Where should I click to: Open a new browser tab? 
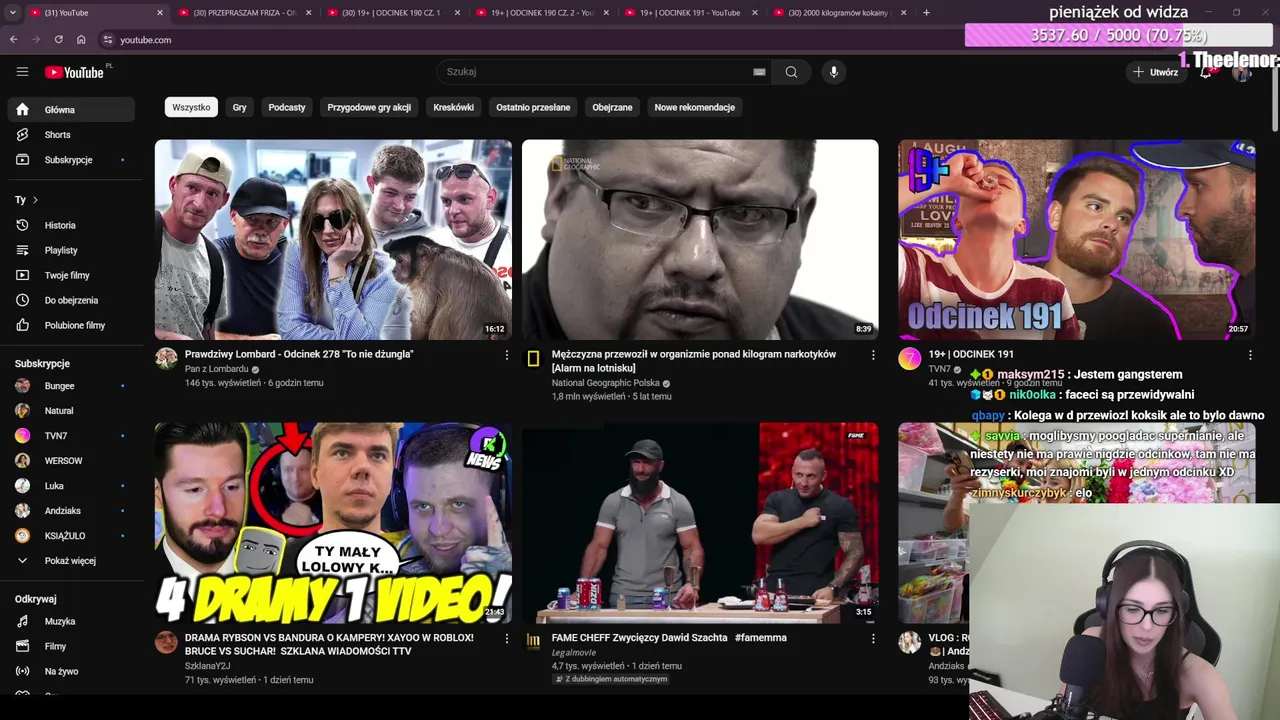(x=926, y=13)
